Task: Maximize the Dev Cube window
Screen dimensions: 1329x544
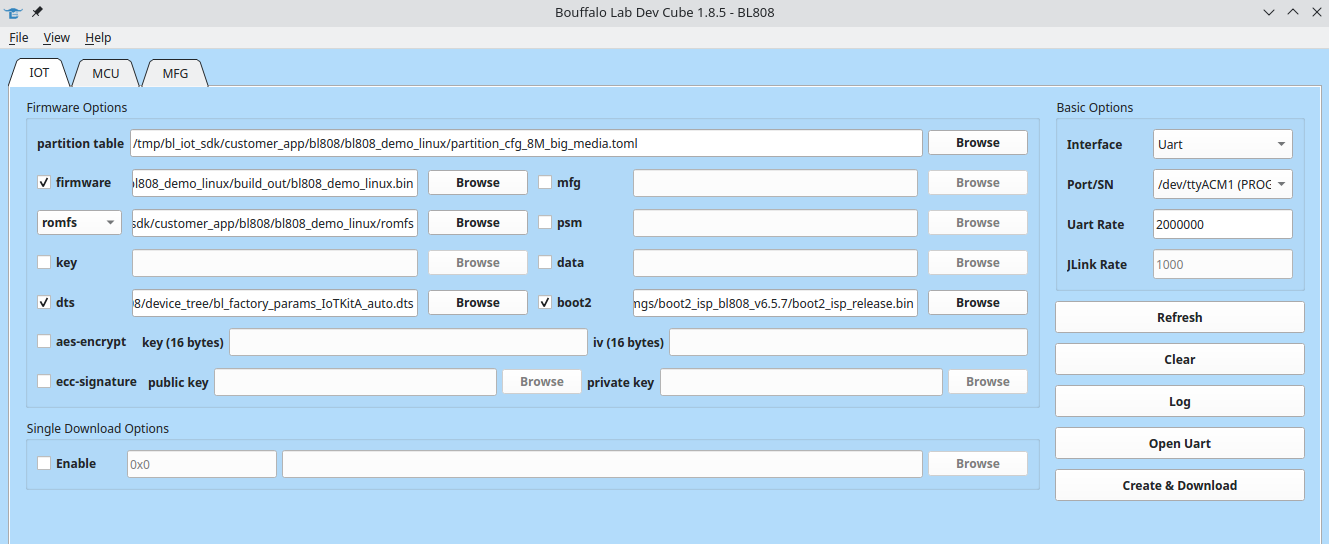Action: click(x=1292, y=12)
